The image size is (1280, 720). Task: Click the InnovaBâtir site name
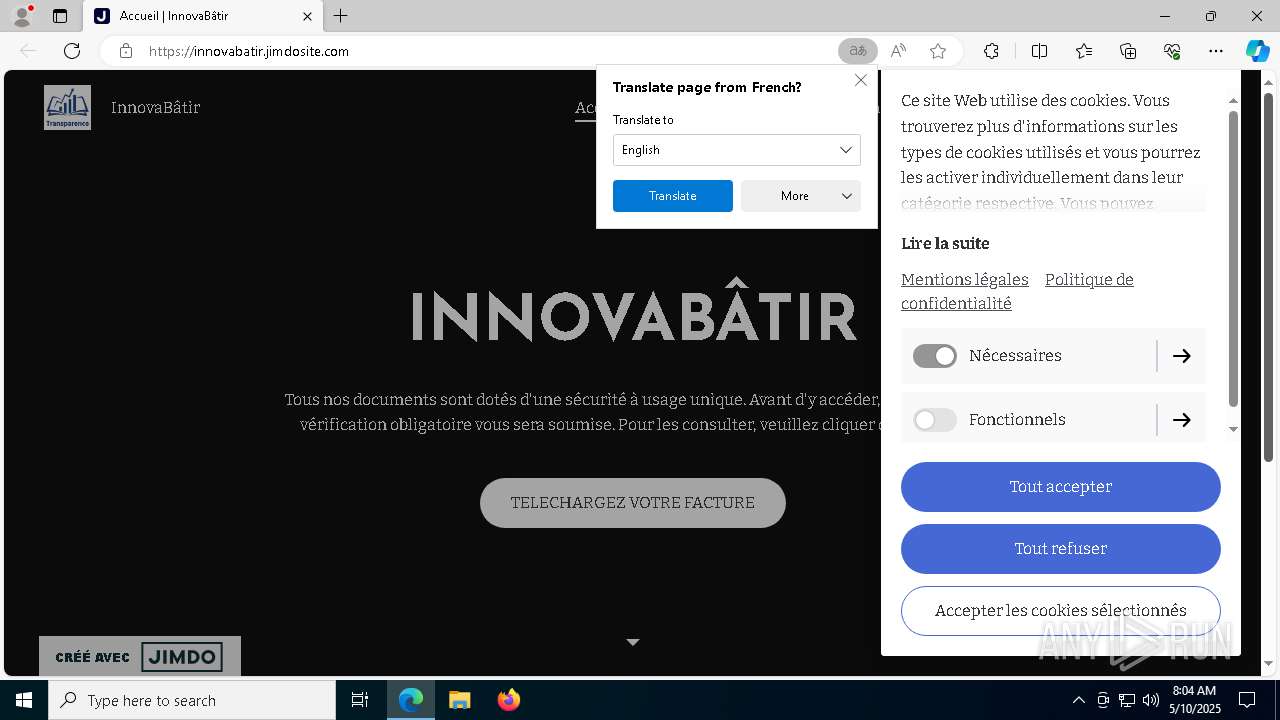(155, 107)
